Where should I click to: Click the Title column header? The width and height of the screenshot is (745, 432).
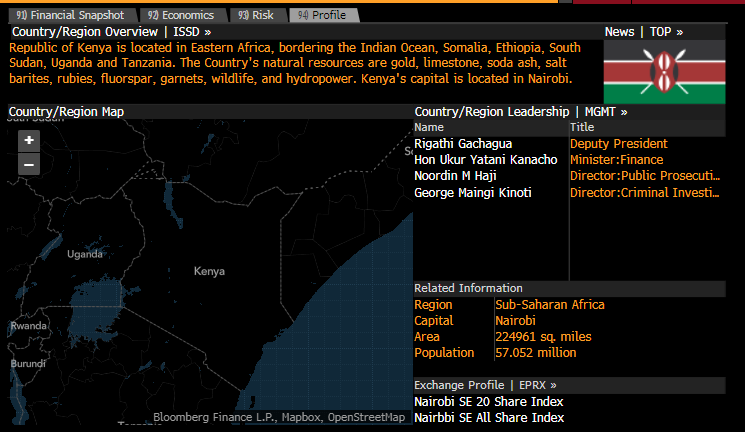pos(582,127)
